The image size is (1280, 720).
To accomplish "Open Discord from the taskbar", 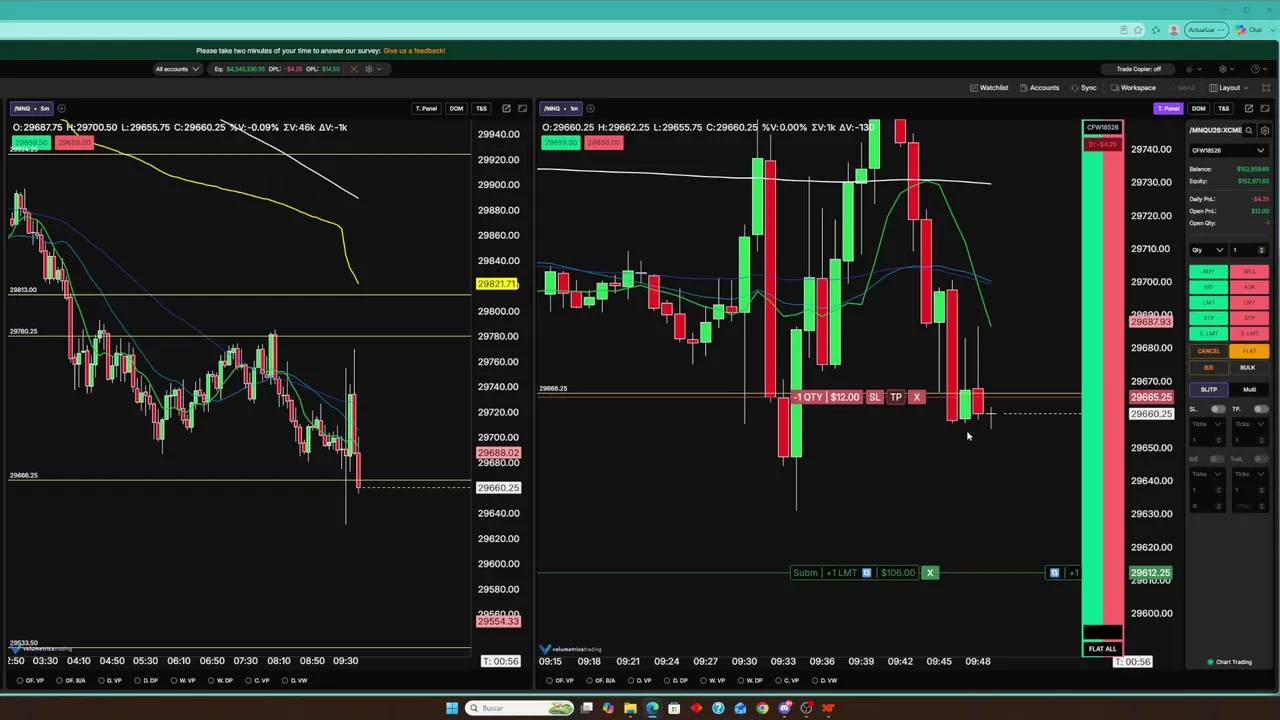I will coord(784,708).
